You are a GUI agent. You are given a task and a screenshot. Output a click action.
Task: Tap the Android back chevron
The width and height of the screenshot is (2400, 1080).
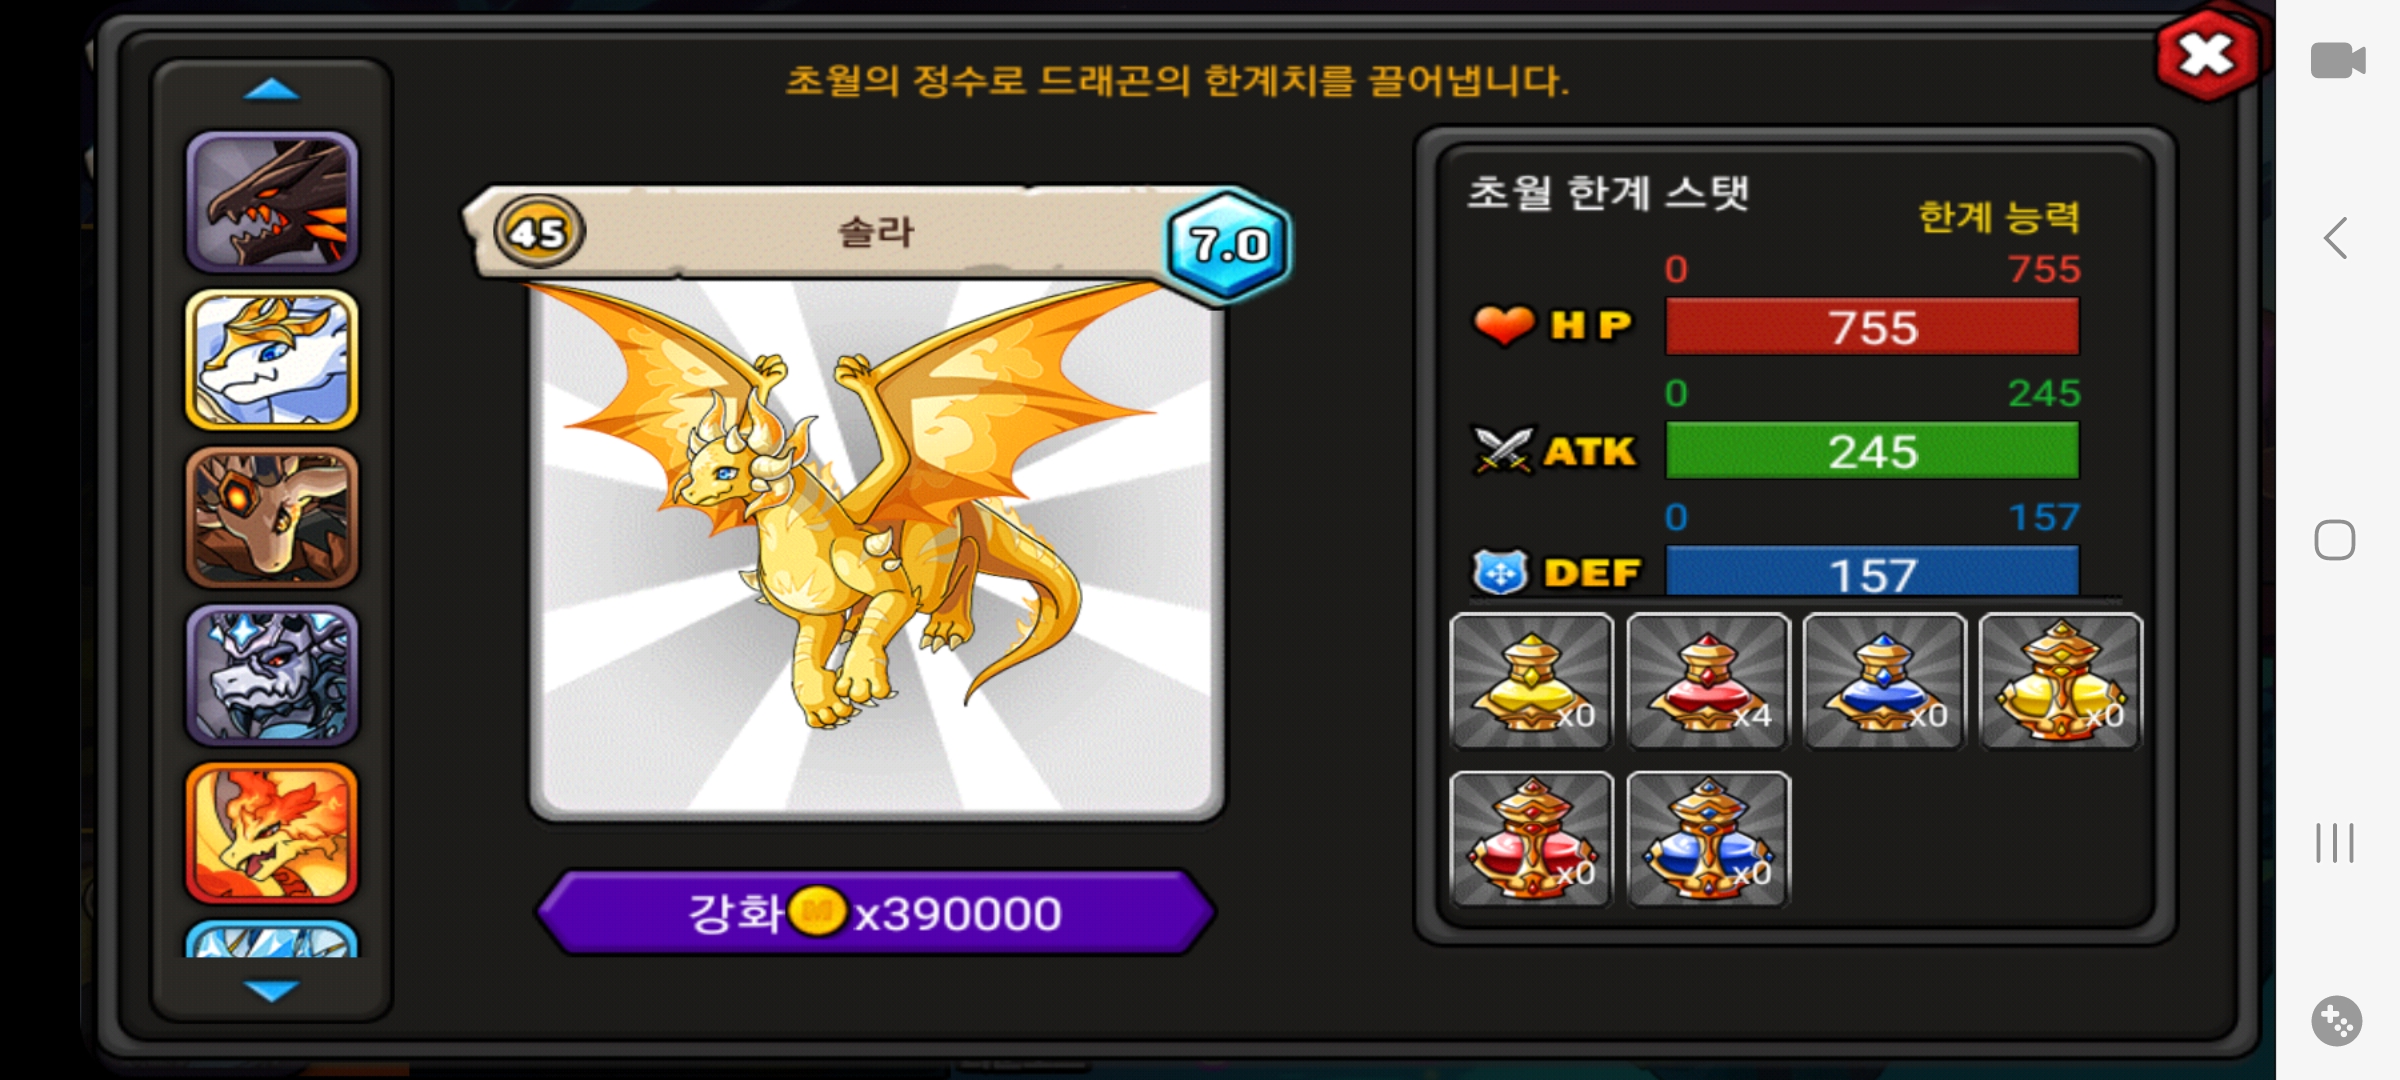click(x=2336, y=238)
